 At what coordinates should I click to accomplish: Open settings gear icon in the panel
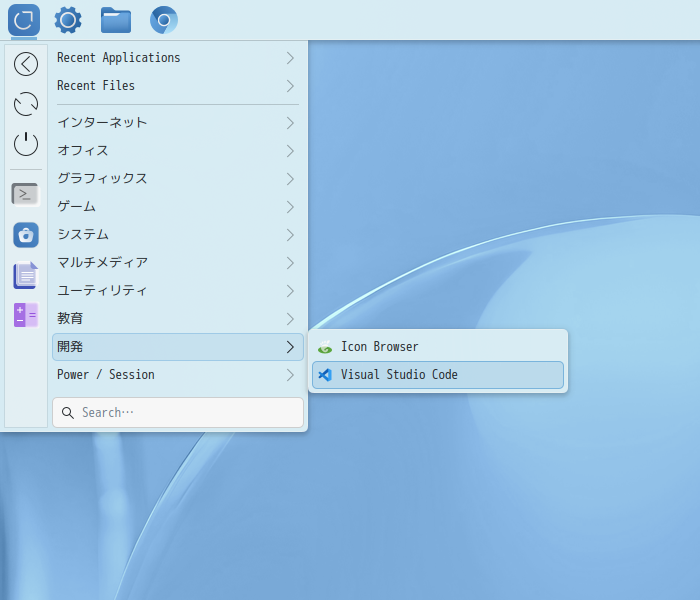[68, 20]
